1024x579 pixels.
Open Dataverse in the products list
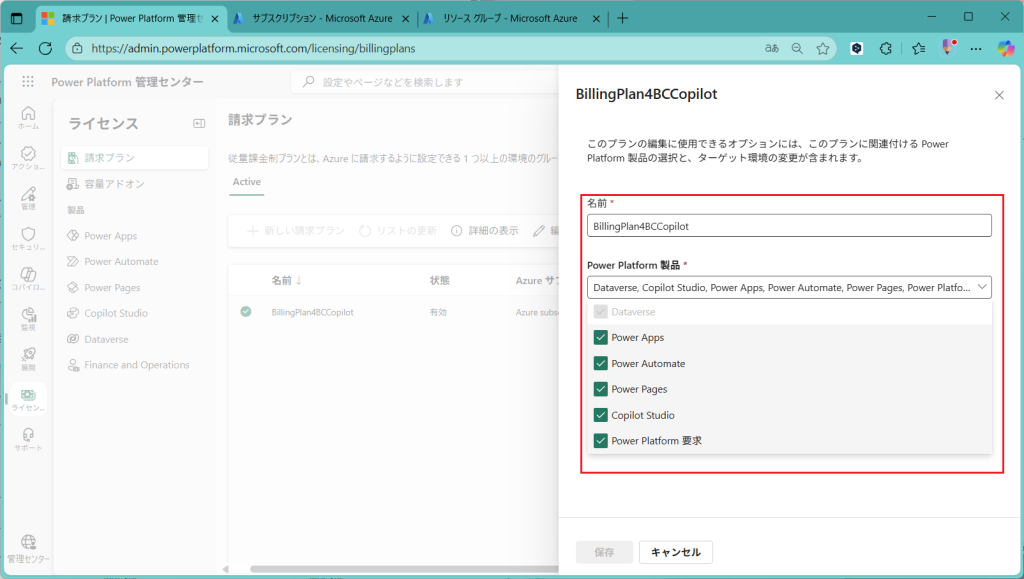tap(106, 339)
